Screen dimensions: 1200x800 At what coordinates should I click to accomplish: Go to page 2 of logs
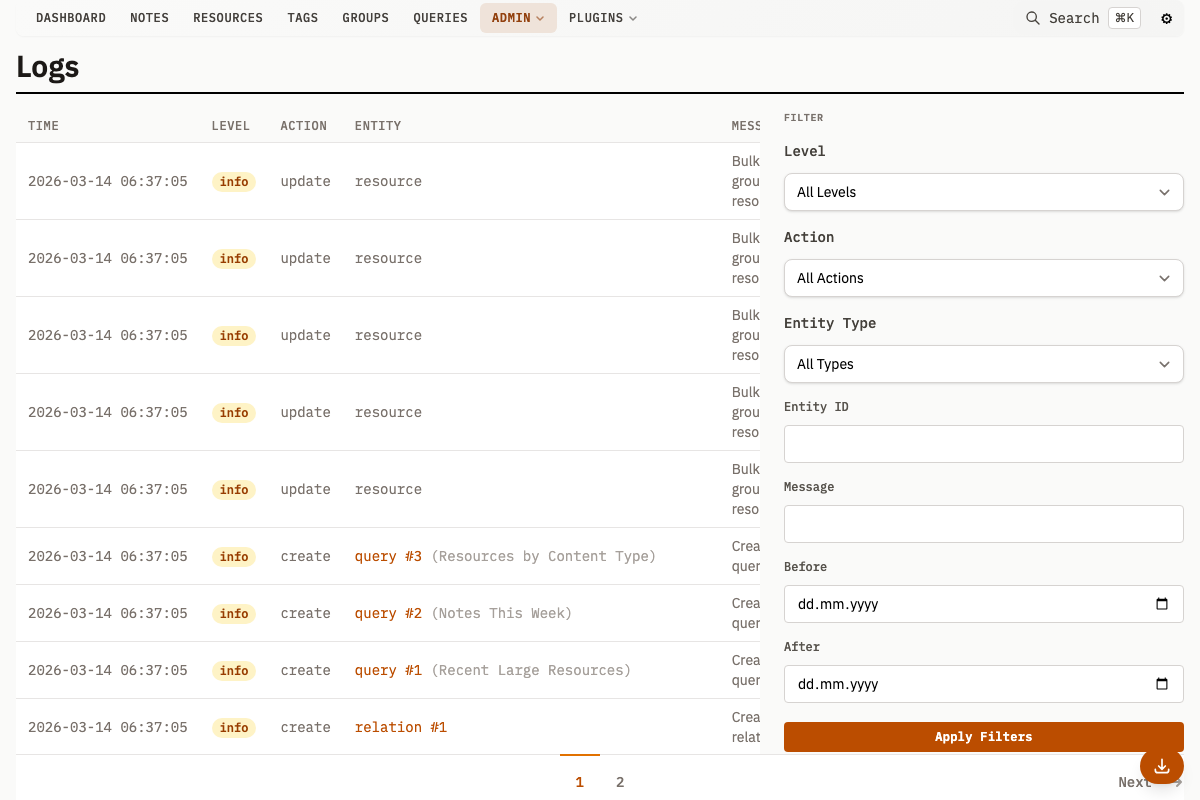(x=620, y=782)
